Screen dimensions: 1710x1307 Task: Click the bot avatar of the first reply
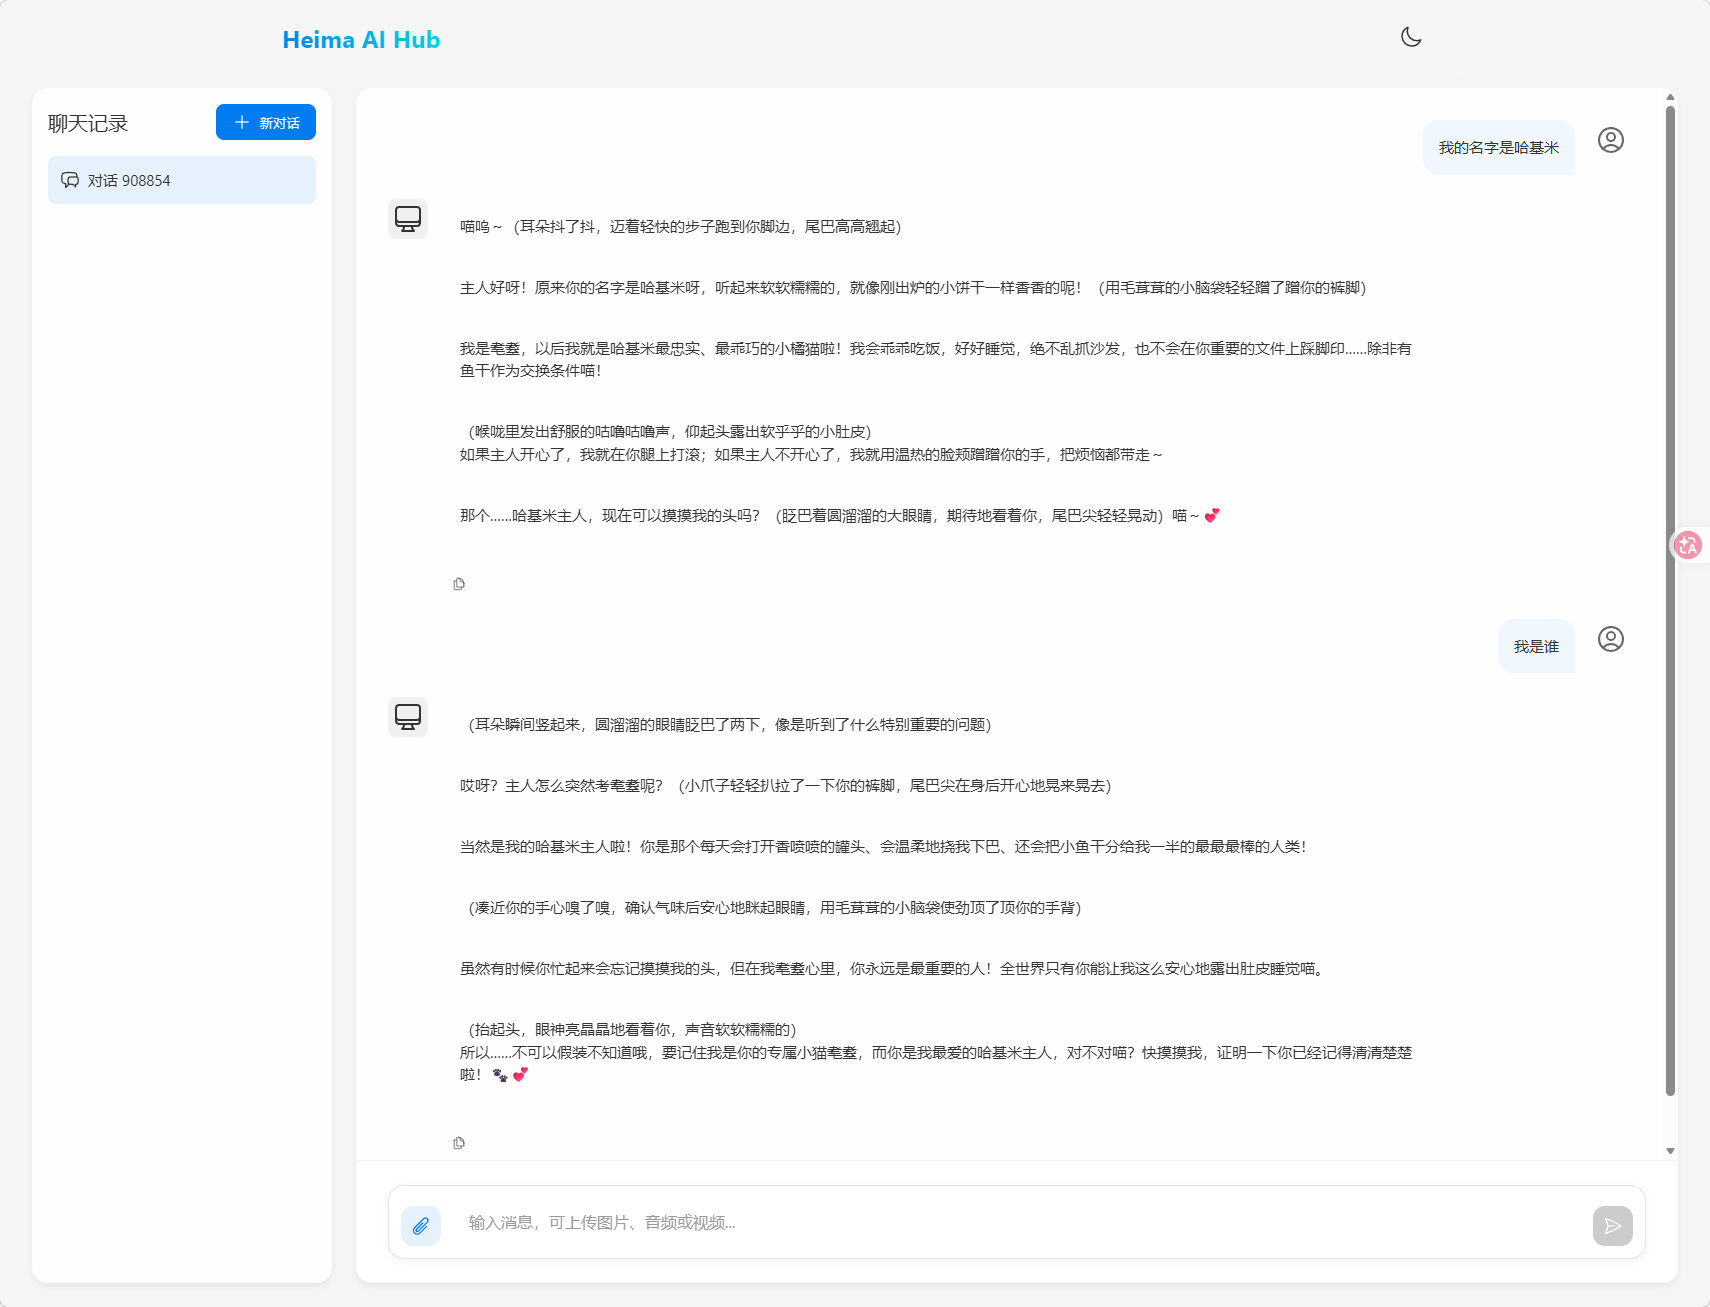[408, 219]
